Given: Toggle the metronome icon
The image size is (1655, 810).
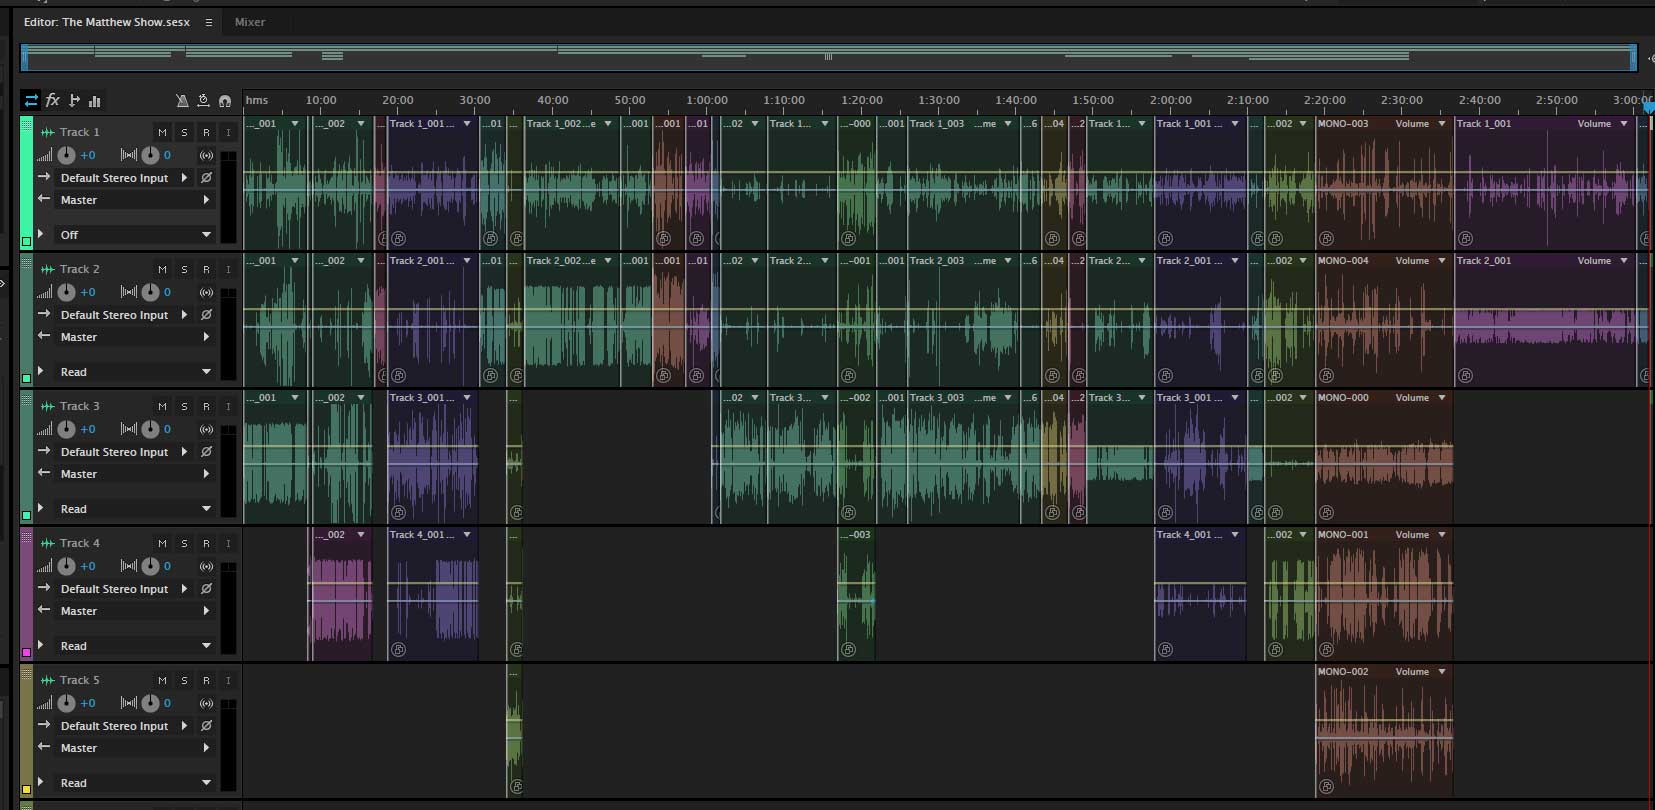Looking at the screenshot, I should coord(182,101).
